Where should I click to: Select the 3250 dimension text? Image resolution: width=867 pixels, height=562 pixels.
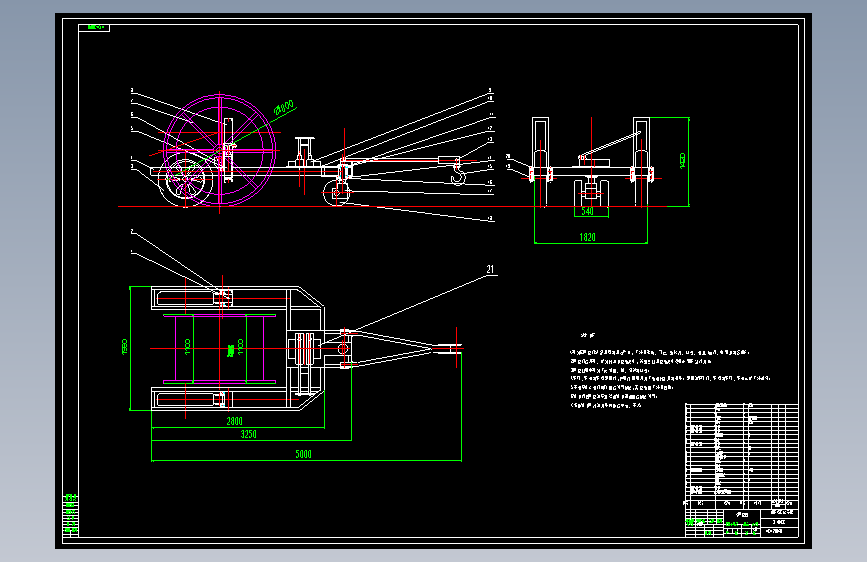248,434
